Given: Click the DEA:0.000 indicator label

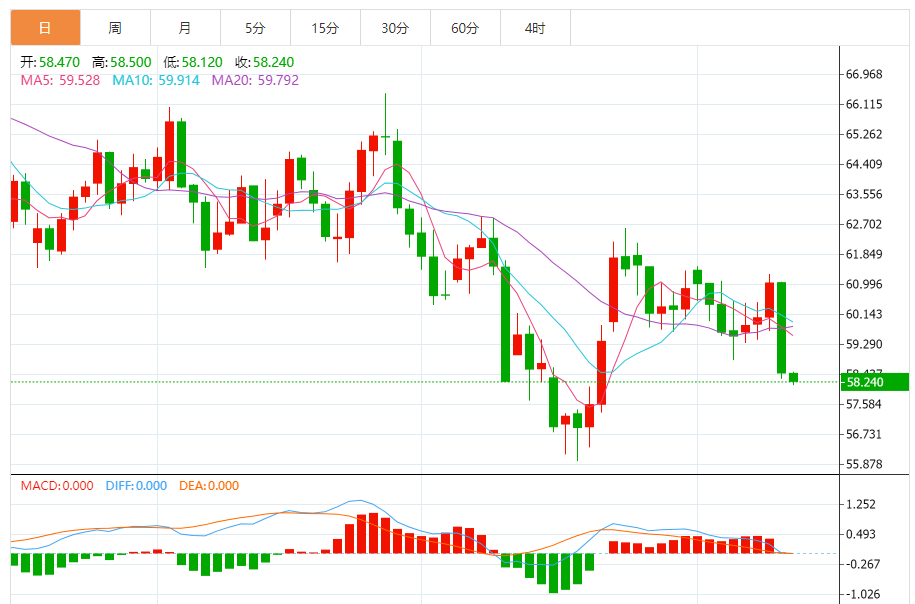Looking at the screenshot, I should [209, 486].
